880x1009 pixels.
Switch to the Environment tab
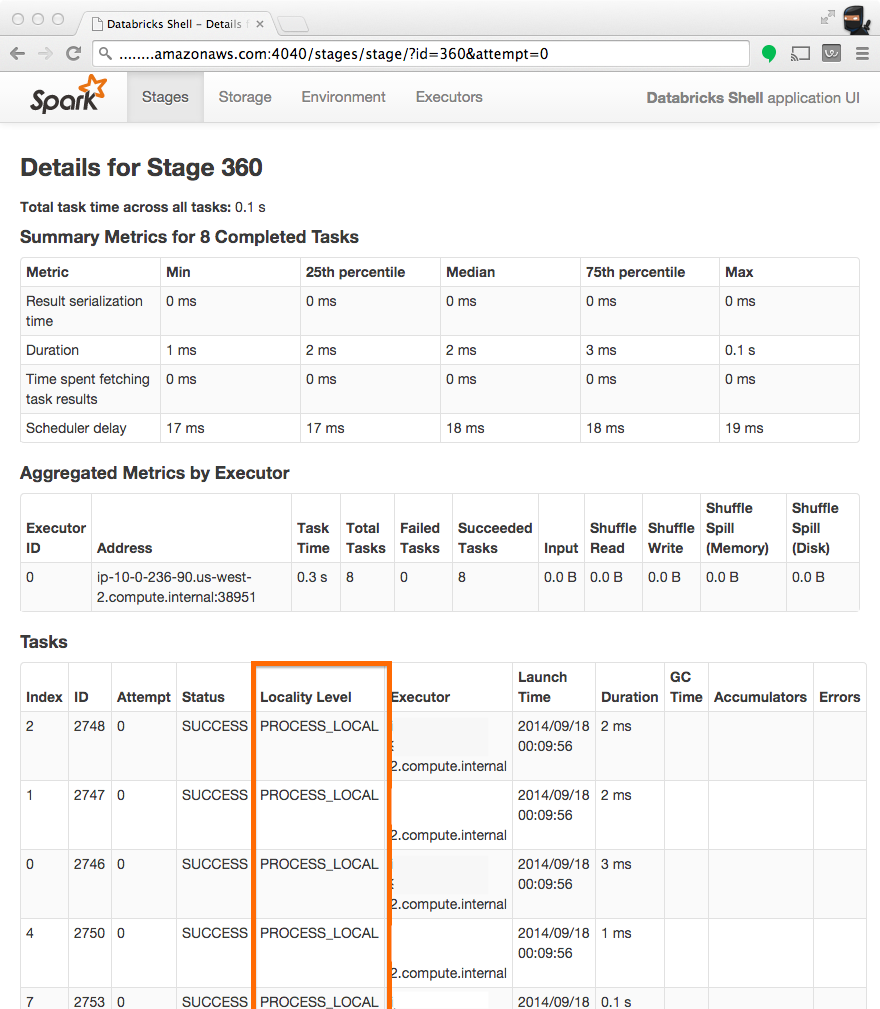pos(343,97)
